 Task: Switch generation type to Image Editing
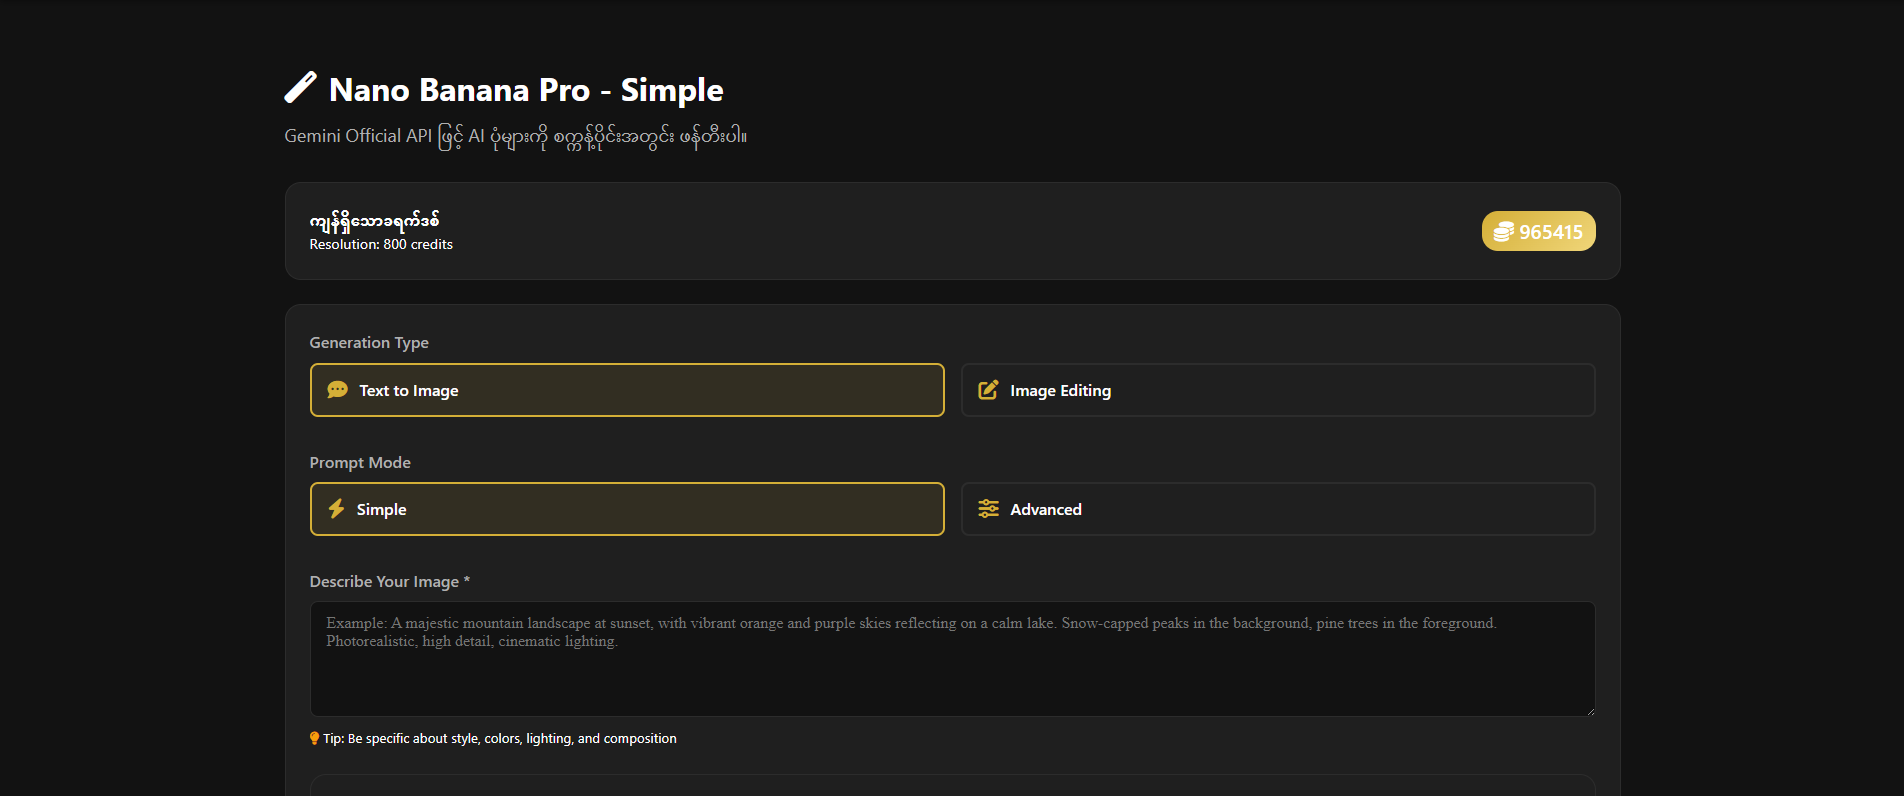[1277, 390]
